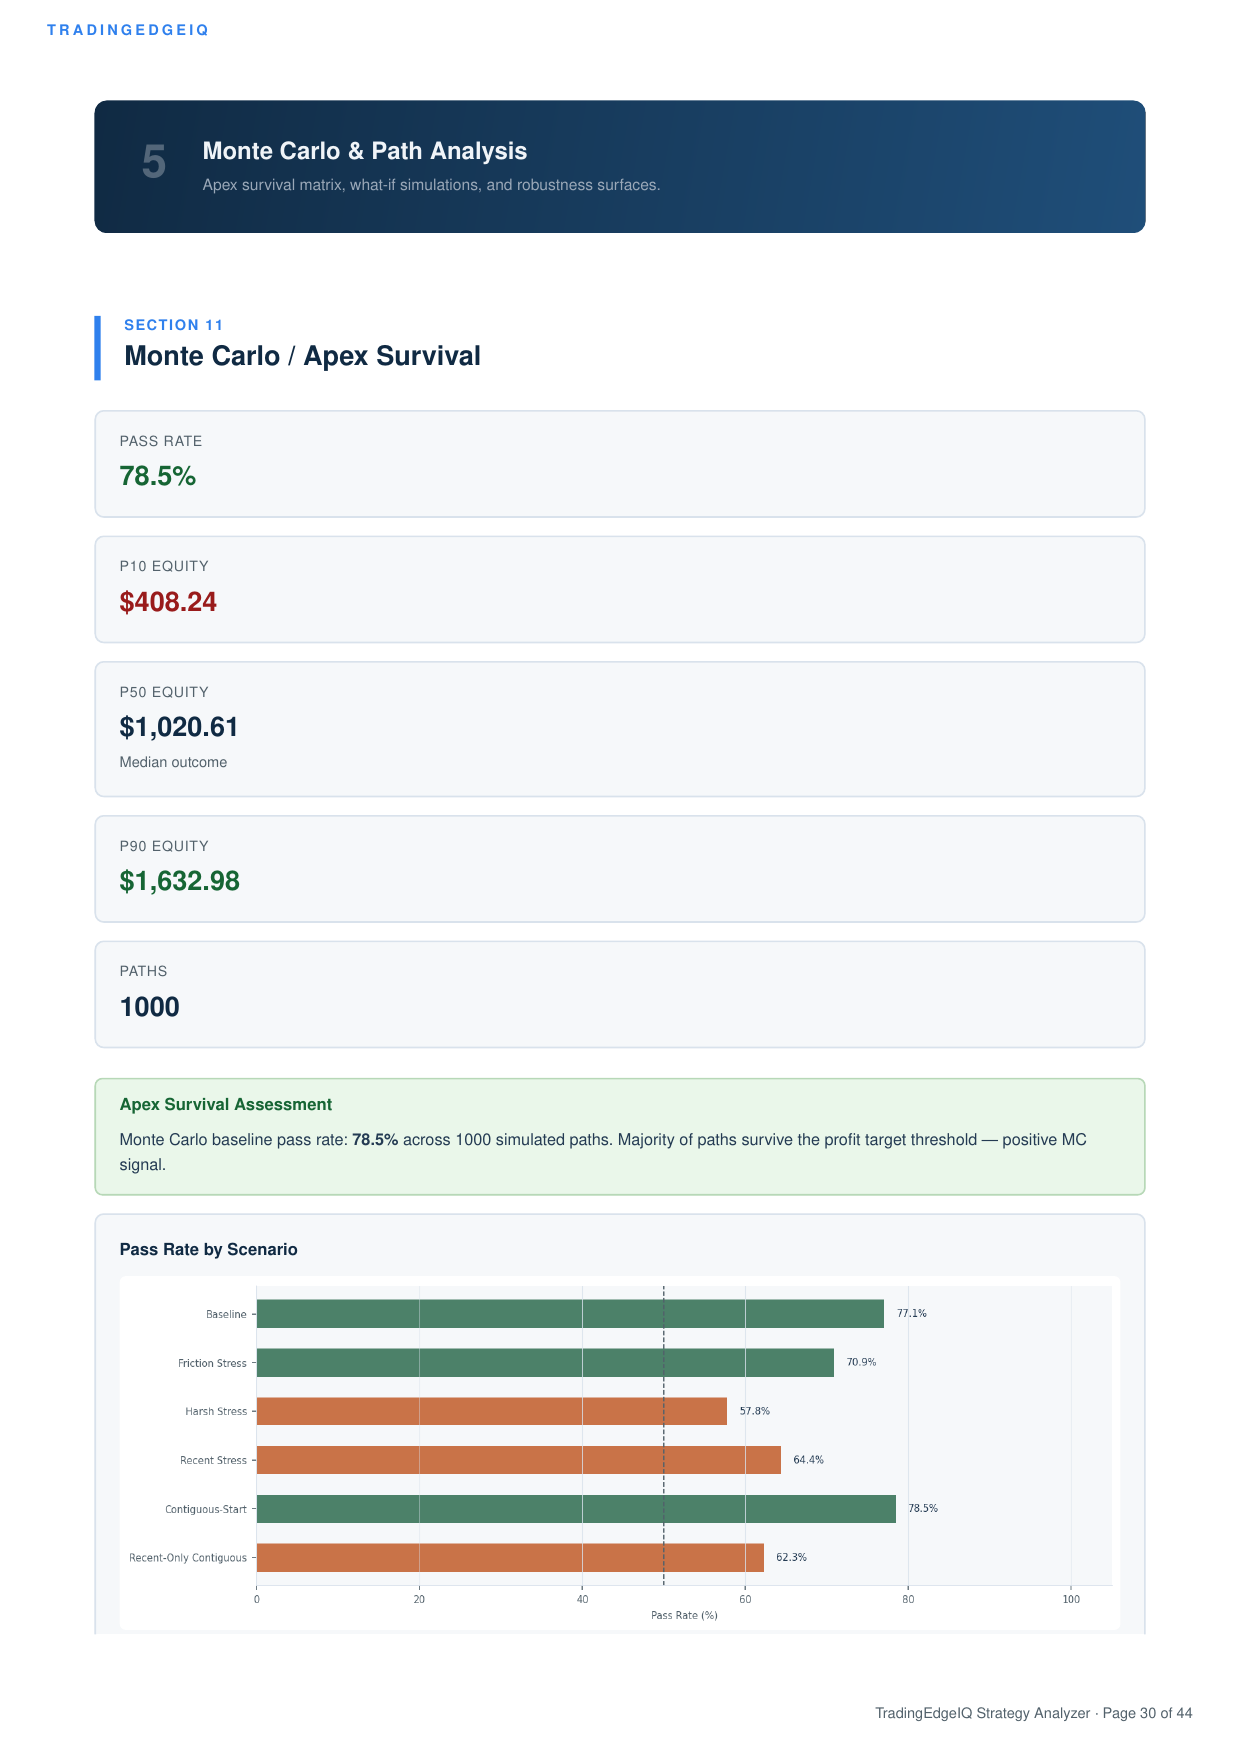This screenshot has width=1241, height=1754.
Task: Click the Contiguous-Start axis label
Action: point(206,1509)
